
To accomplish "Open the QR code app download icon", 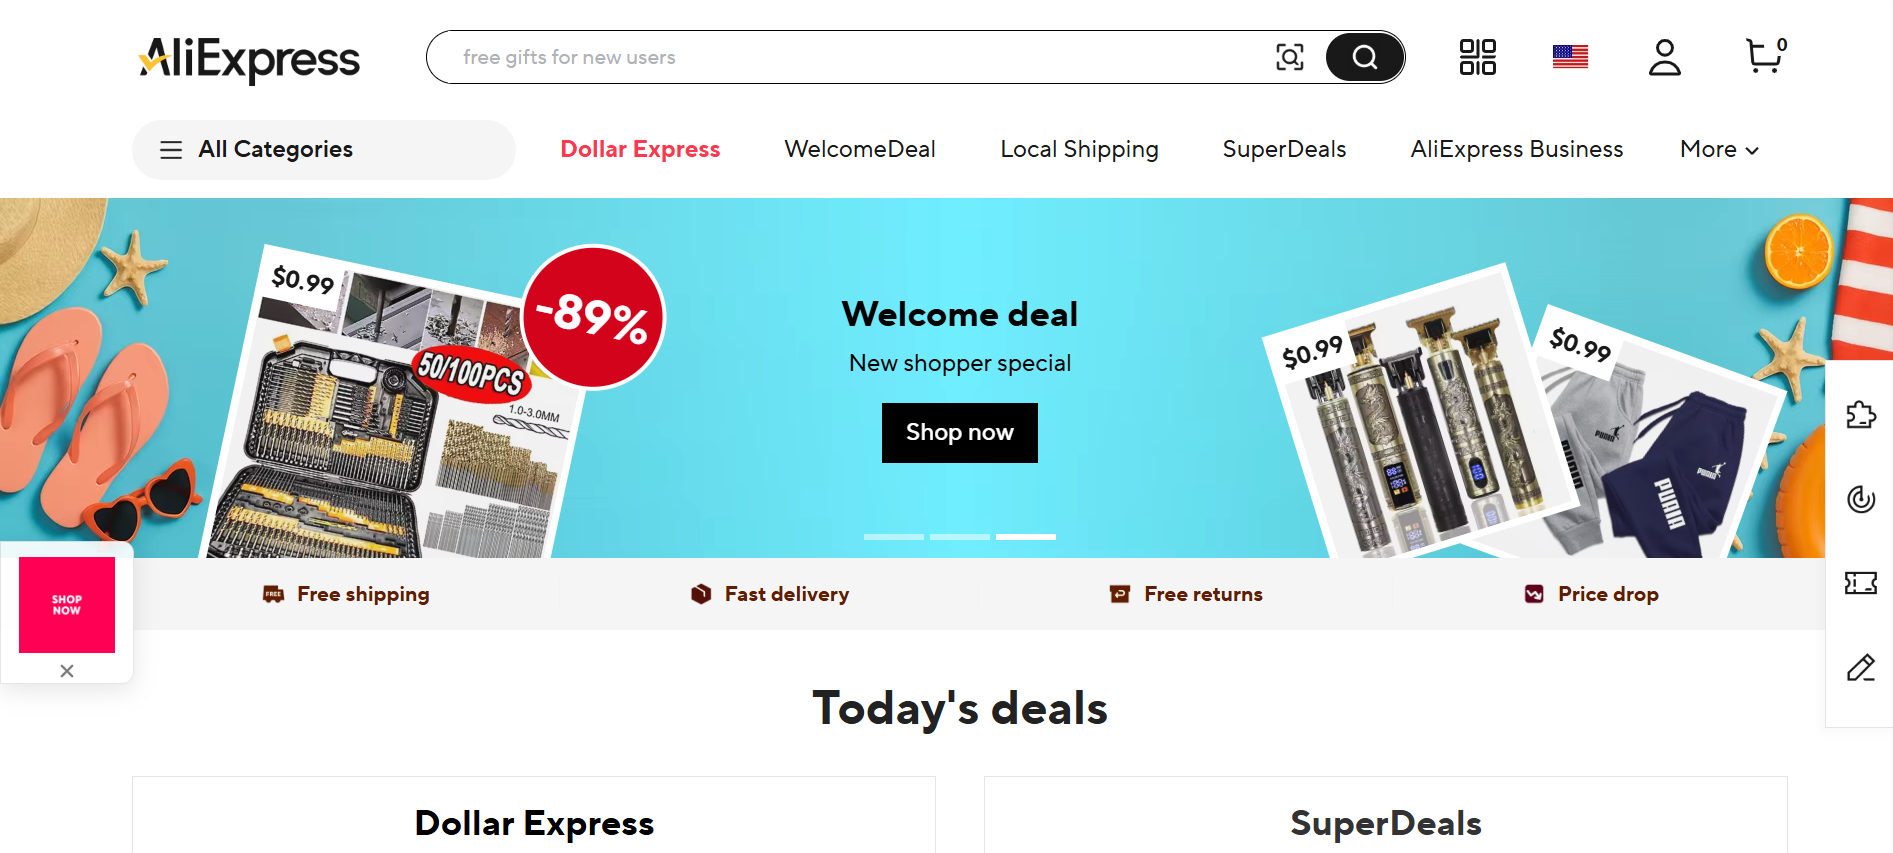I will [1477, 57].
